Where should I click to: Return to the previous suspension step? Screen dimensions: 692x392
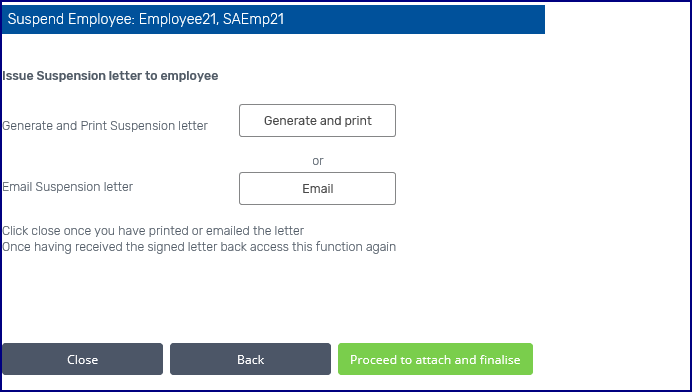(250, 359)
